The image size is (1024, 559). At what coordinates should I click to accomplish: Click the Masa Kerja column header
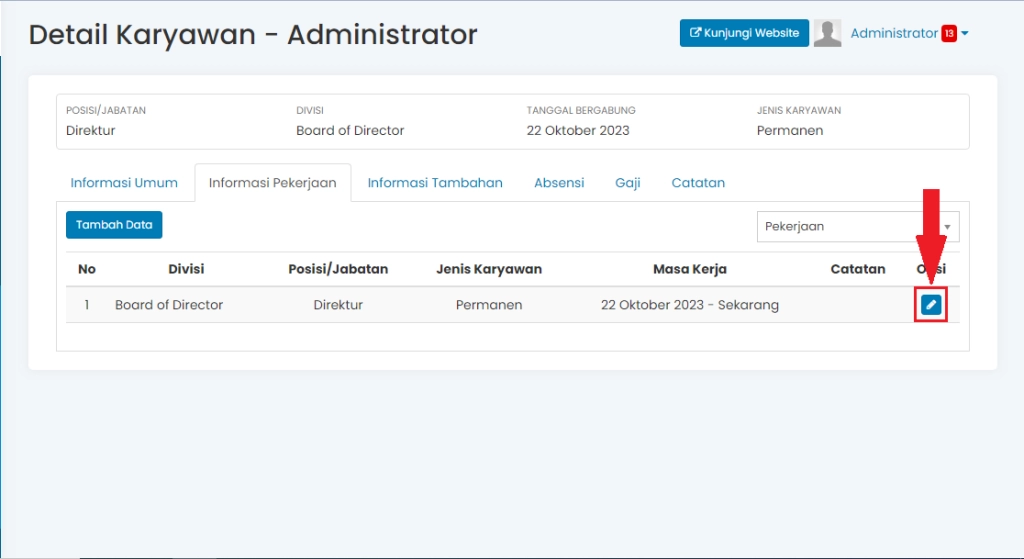[689, 269]
